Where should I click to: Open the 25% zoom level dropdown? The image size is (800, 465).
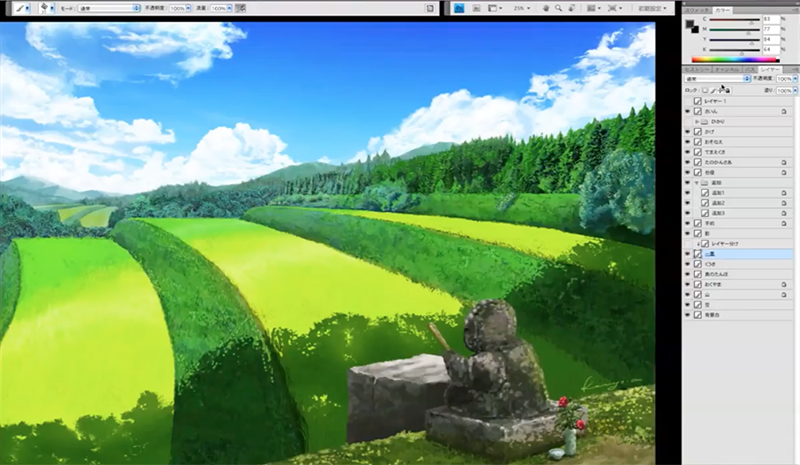click(x=521, y=8)
